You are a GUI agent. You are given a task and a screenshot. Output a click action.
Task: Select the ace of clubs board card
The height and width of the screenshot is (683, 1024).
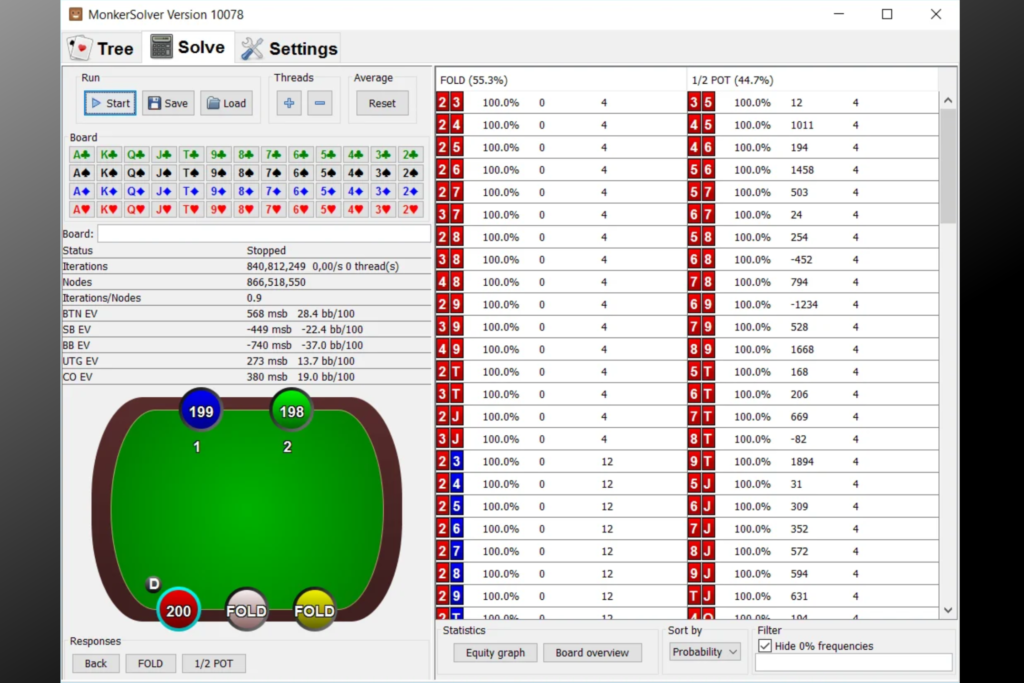81,155
